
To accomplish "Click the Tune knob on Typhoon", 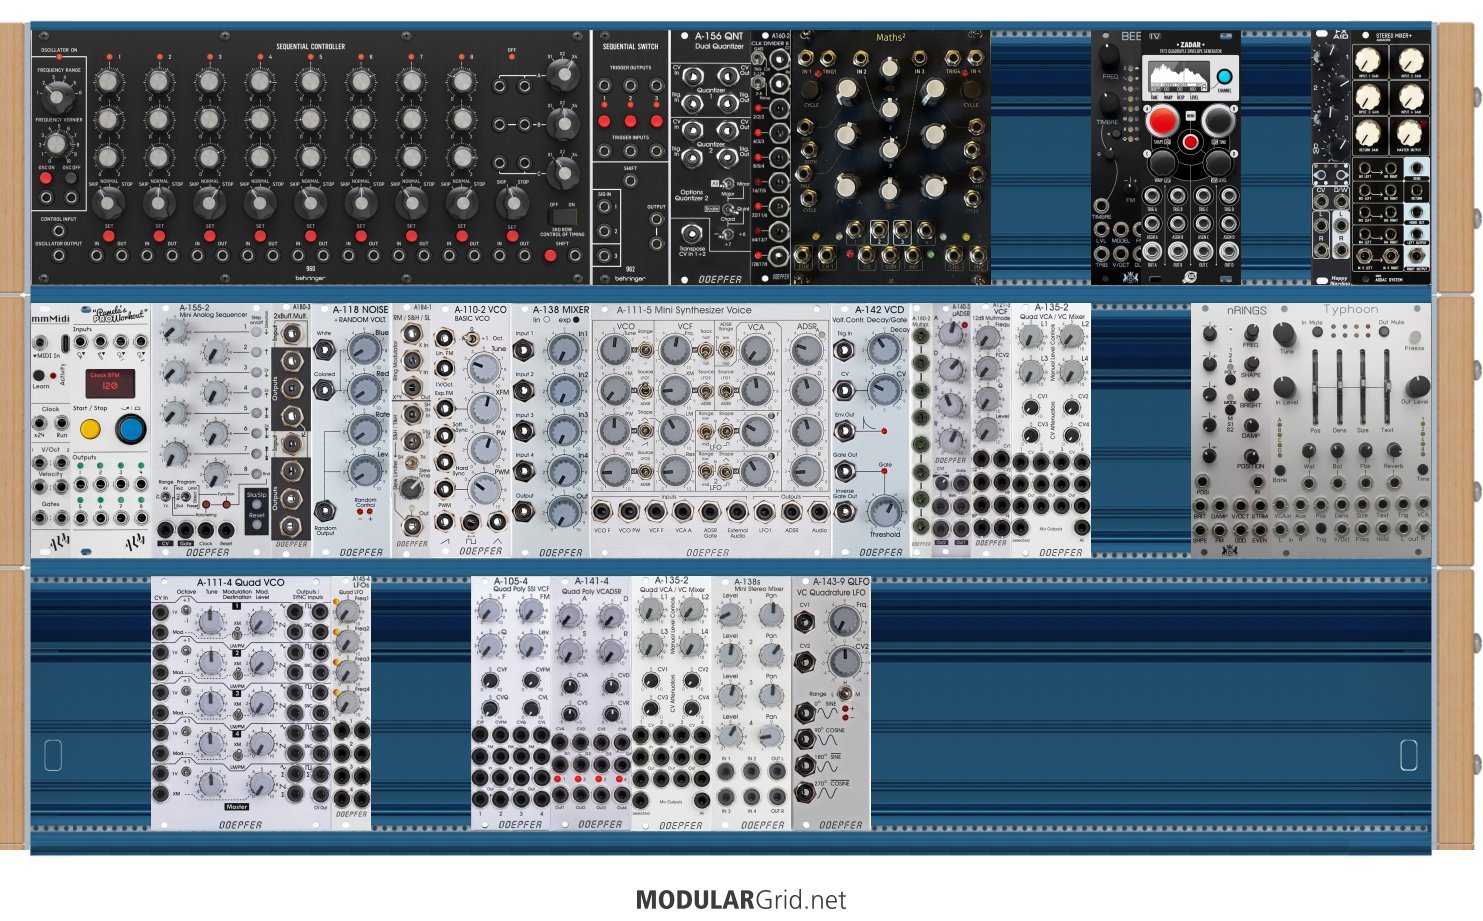I will pos(1285,334).
